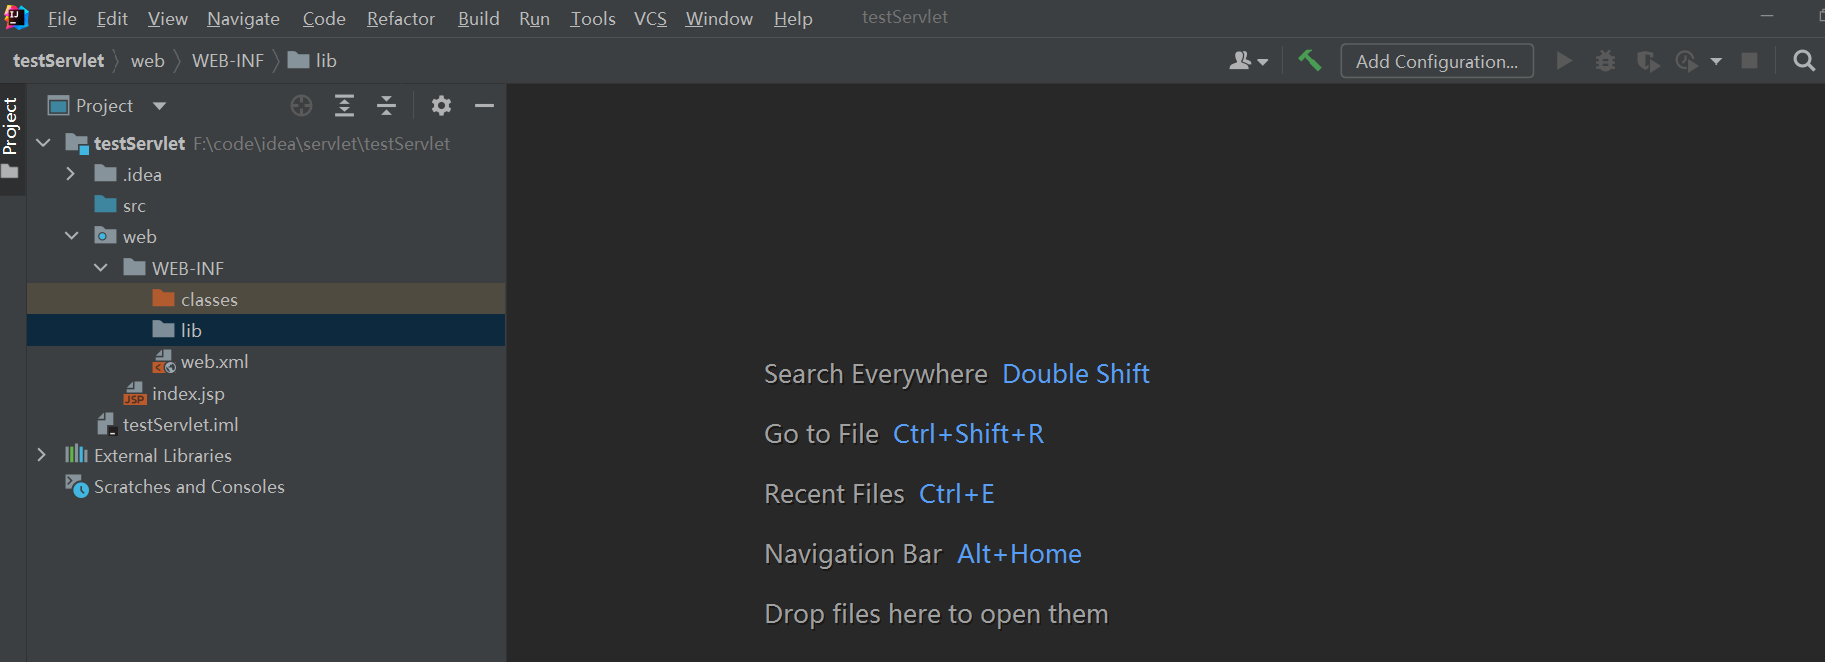
Task: Click the Double Shift shortcut text
Action: pyautogui.click(x=1075, y=374)
